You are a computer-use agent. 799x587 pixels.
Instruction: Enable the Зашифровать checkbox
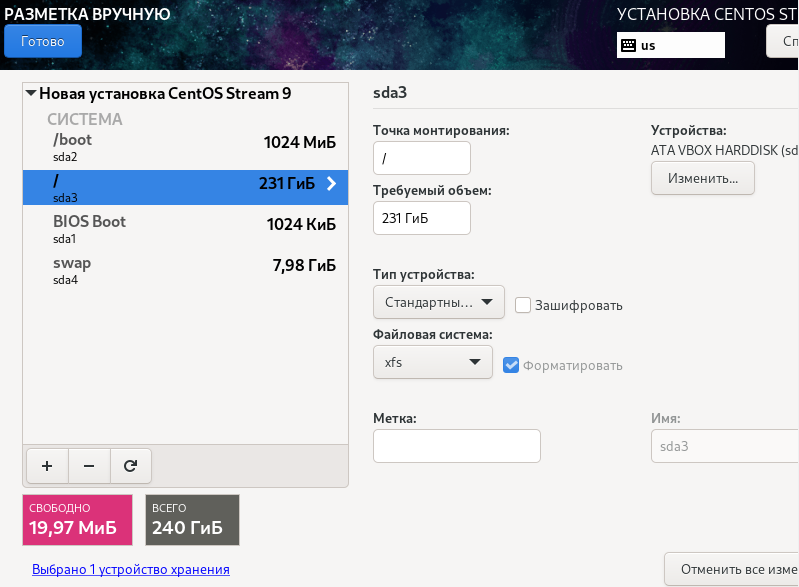coord(523,305)
